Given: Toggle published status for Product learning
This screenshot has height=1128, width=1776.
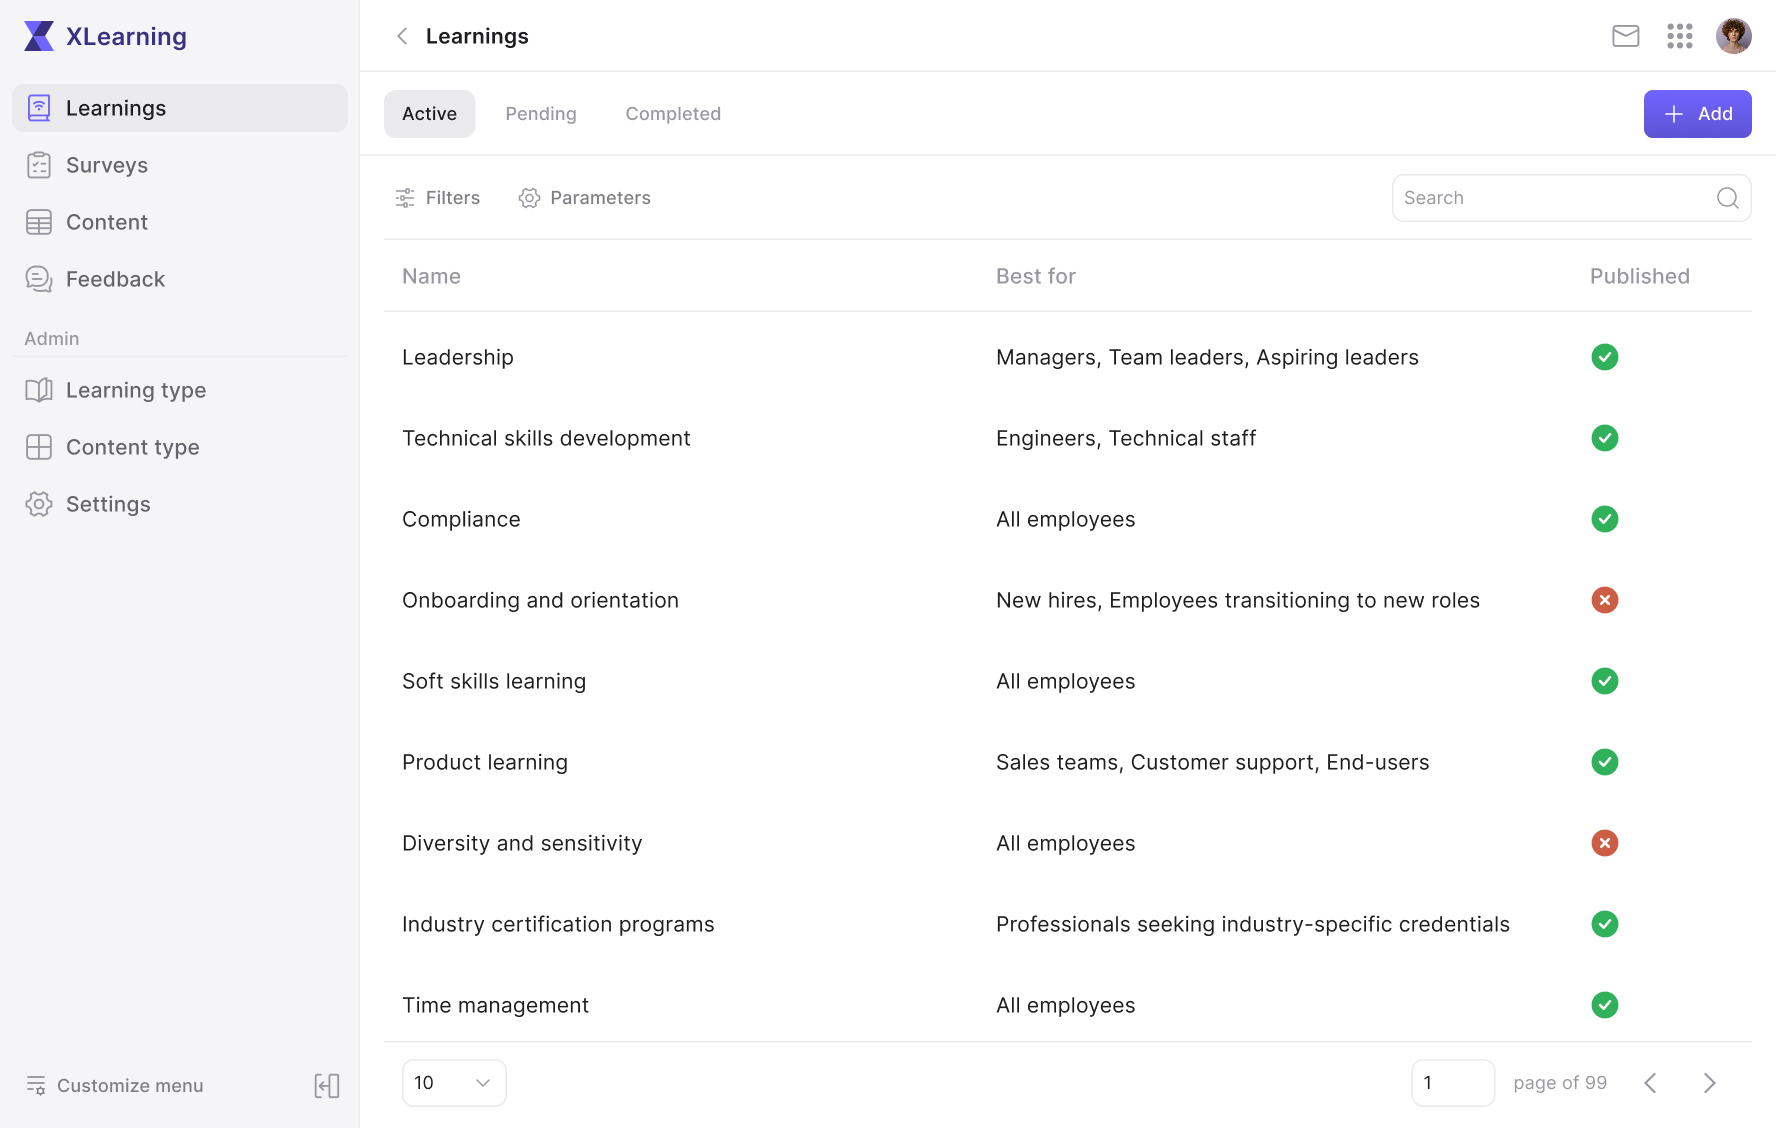Looking at the screenshot, I should tap(1605, 762).
